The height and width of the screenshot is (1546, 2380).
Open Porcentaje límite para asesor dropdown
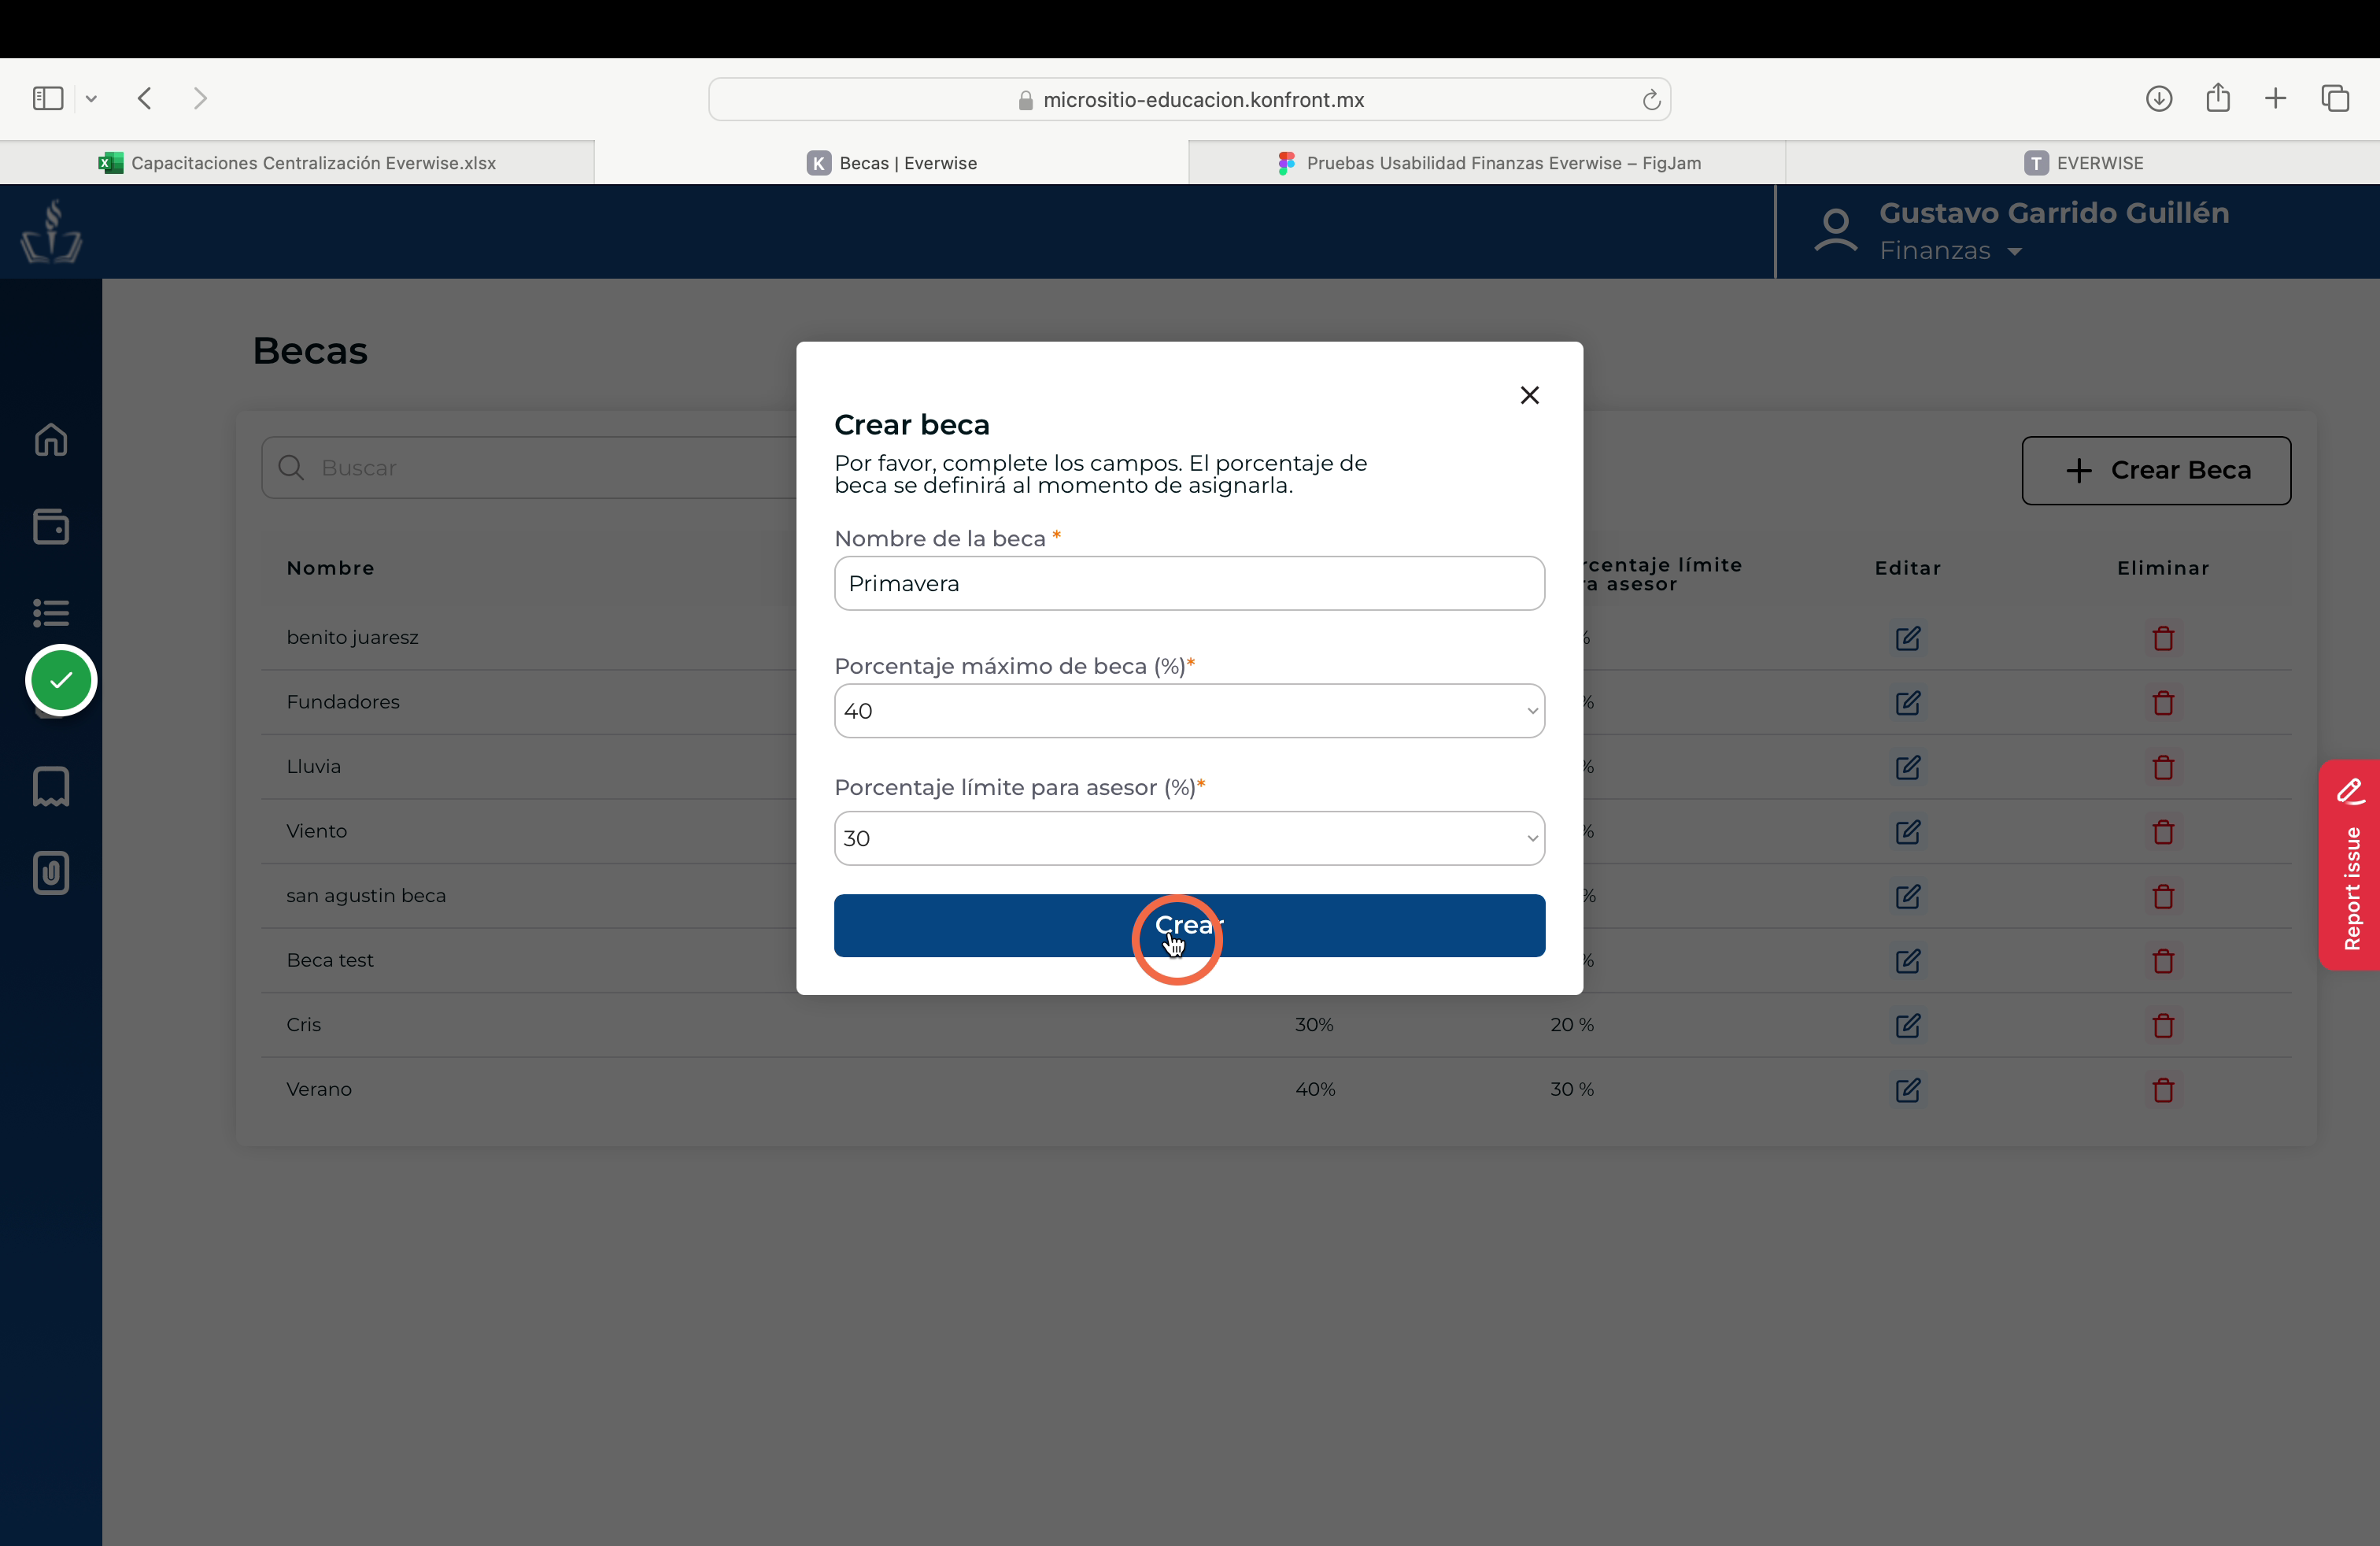tap(1189, 838)
